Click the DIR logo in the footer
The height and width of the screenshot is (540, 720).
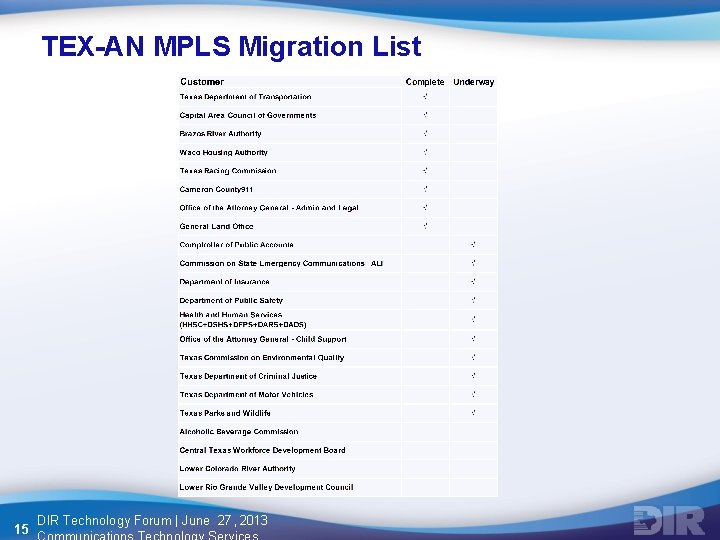pos(669,520)
